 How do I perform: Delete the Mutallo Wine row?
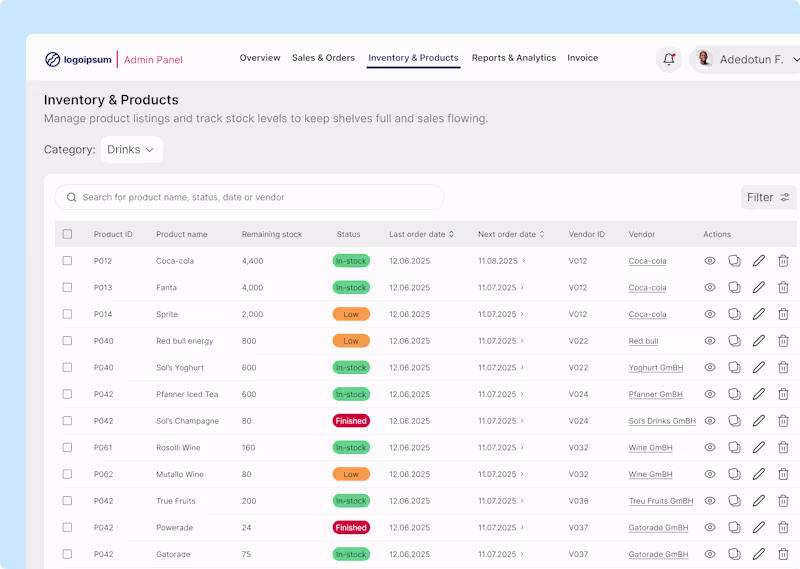[783, 474]
